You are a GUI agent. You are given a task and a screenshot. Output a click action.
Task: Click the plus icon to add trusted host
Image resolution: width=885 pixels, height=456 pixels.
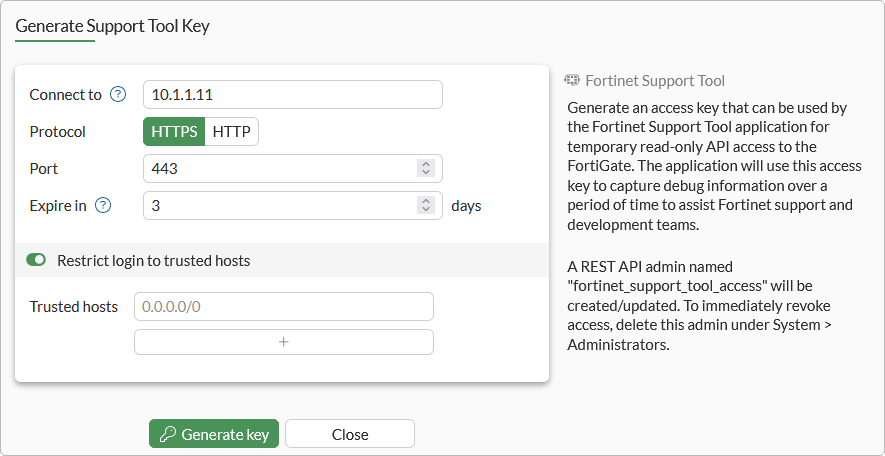point(284,342)
